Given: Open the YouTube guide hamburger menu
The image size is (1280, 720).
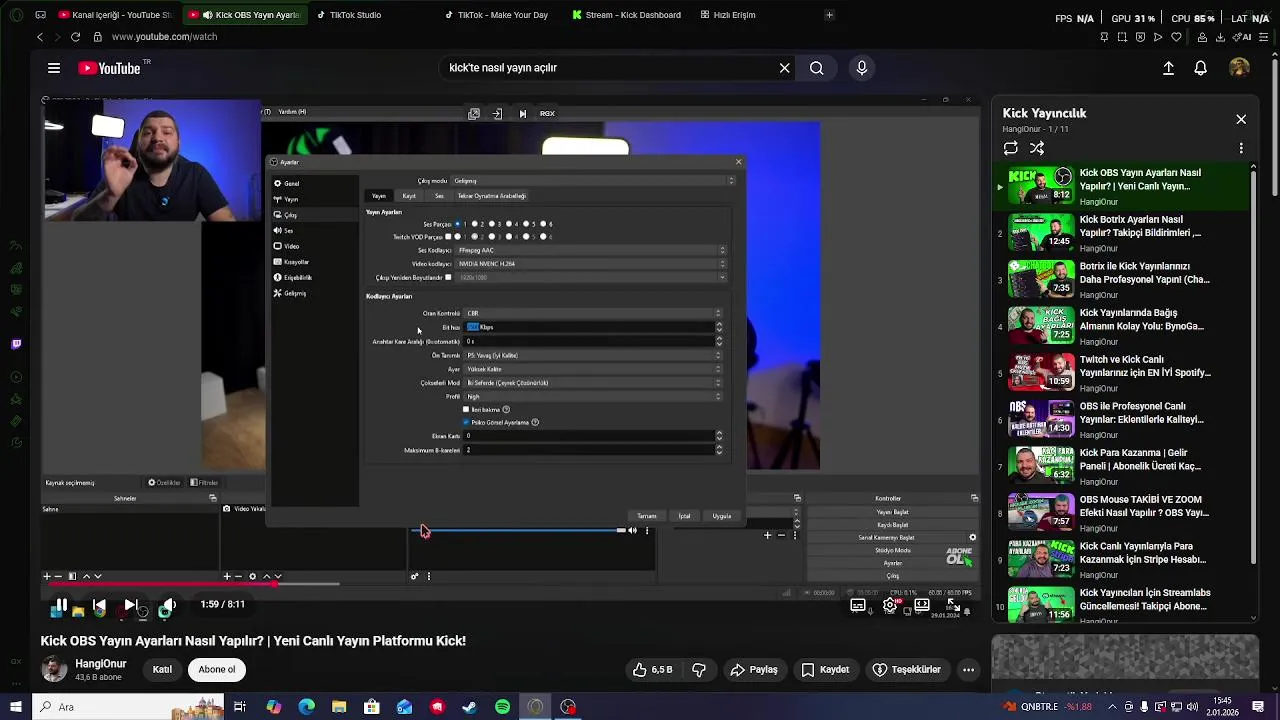Looking at the screenshot, I should (x=54, y=68).
